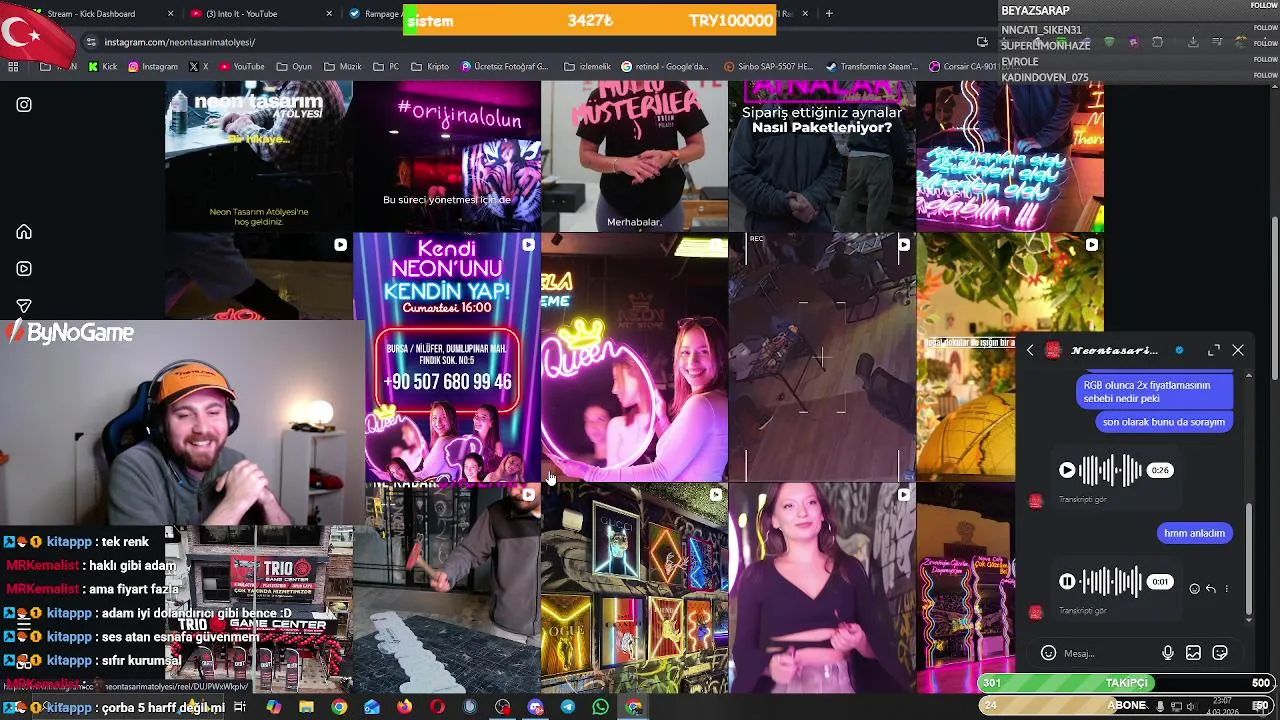This screenshot has height=720, width=1280.
Task: Open Gucci and Vogue neon frames reel
Action: click(634, 588)
